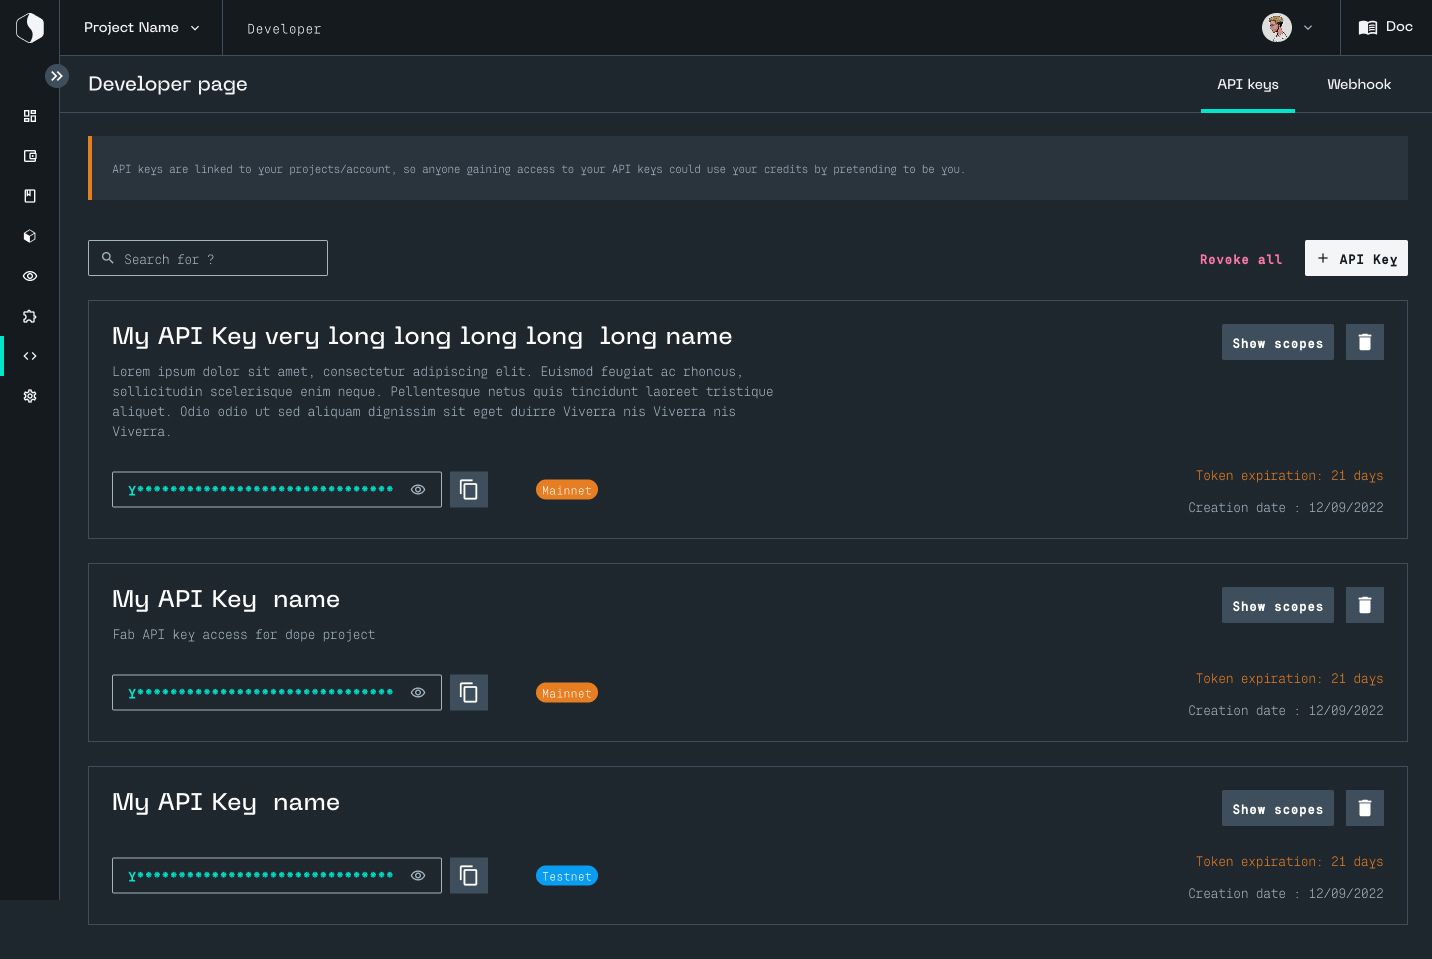Switch to the API keys tab
This screenshot has height=959, width=1432.
(1248, 84)
